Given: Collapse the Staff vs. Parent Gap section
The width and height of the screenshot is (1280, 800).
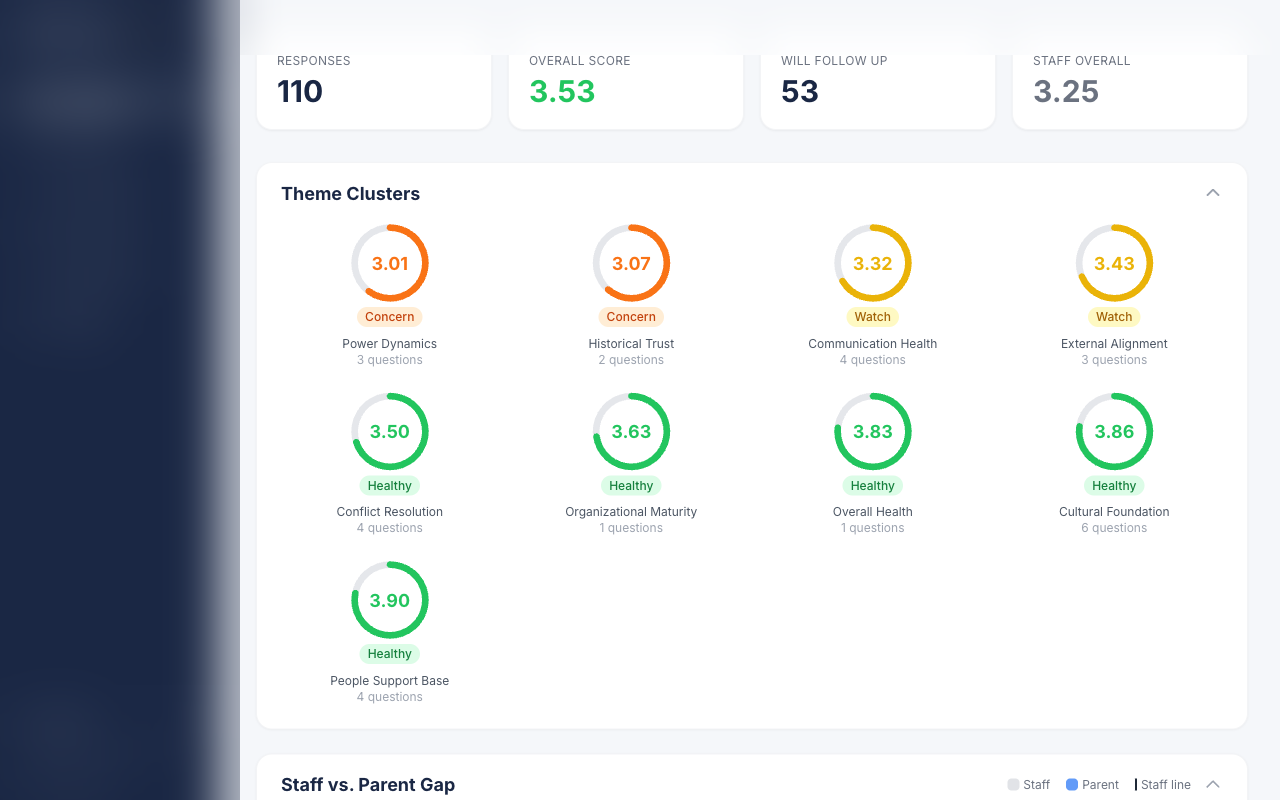Looking at the screenshot, I should pos(1212,784).
